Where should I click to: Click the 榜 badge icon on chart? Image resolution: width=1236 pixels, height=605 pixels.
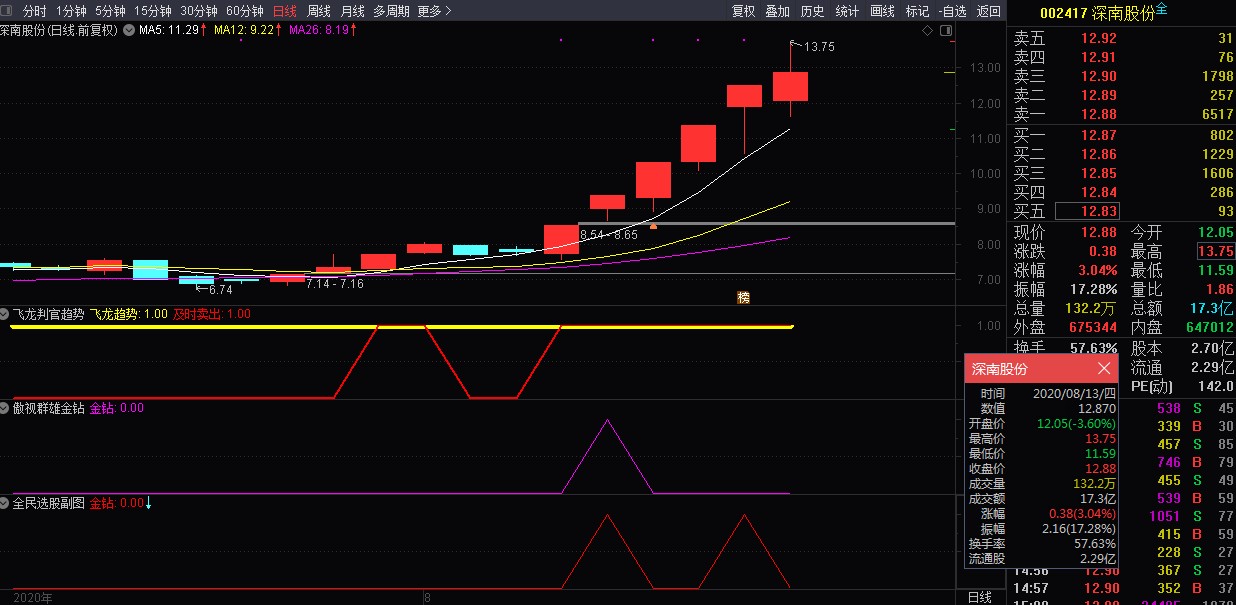tap(743, 297)
